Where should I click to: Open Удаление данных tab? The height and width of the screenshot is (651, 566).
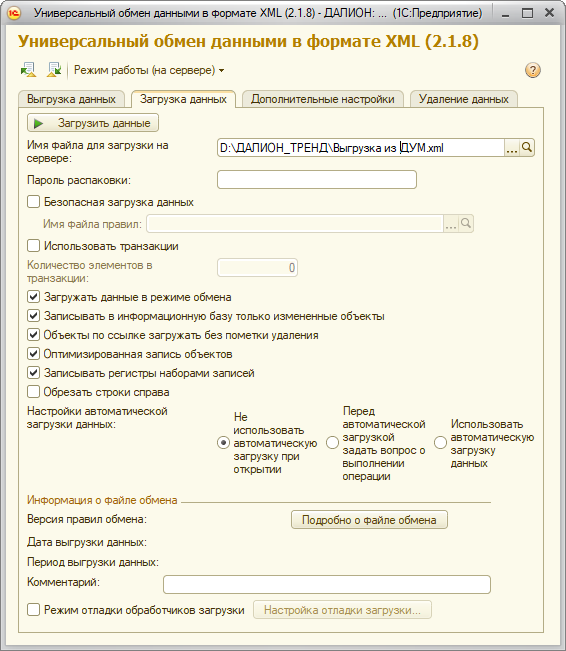point(463,99)
